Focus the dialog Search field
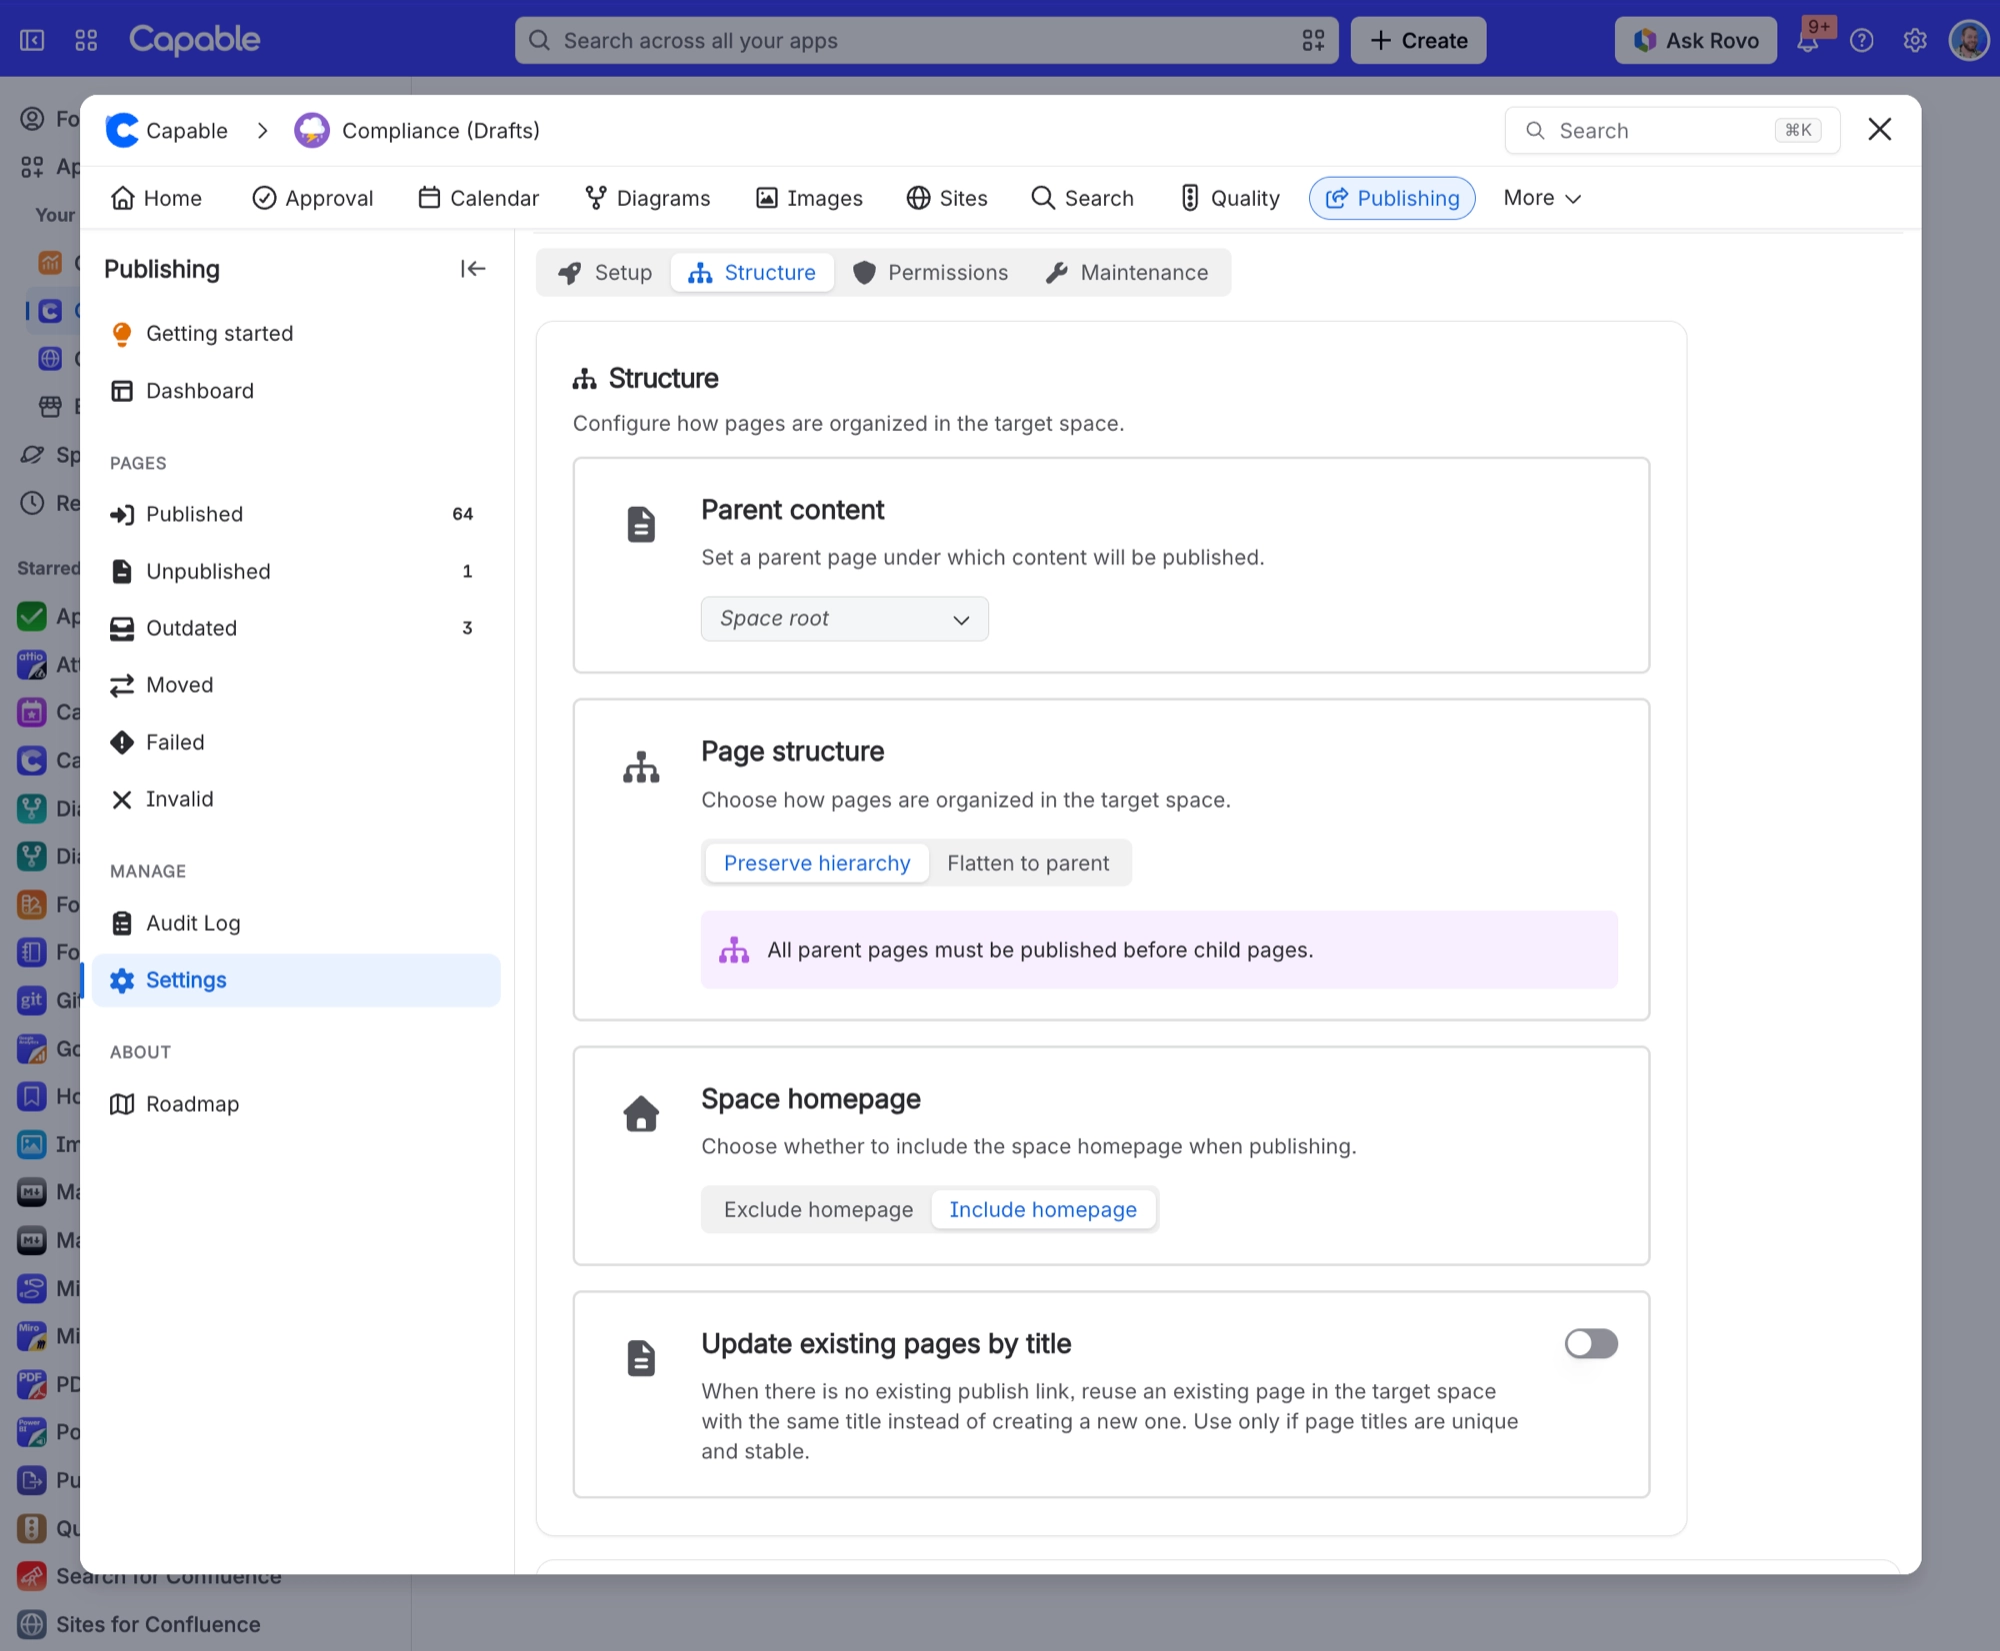This screenshot has width=2000, height=1651. coord(1672,131)
